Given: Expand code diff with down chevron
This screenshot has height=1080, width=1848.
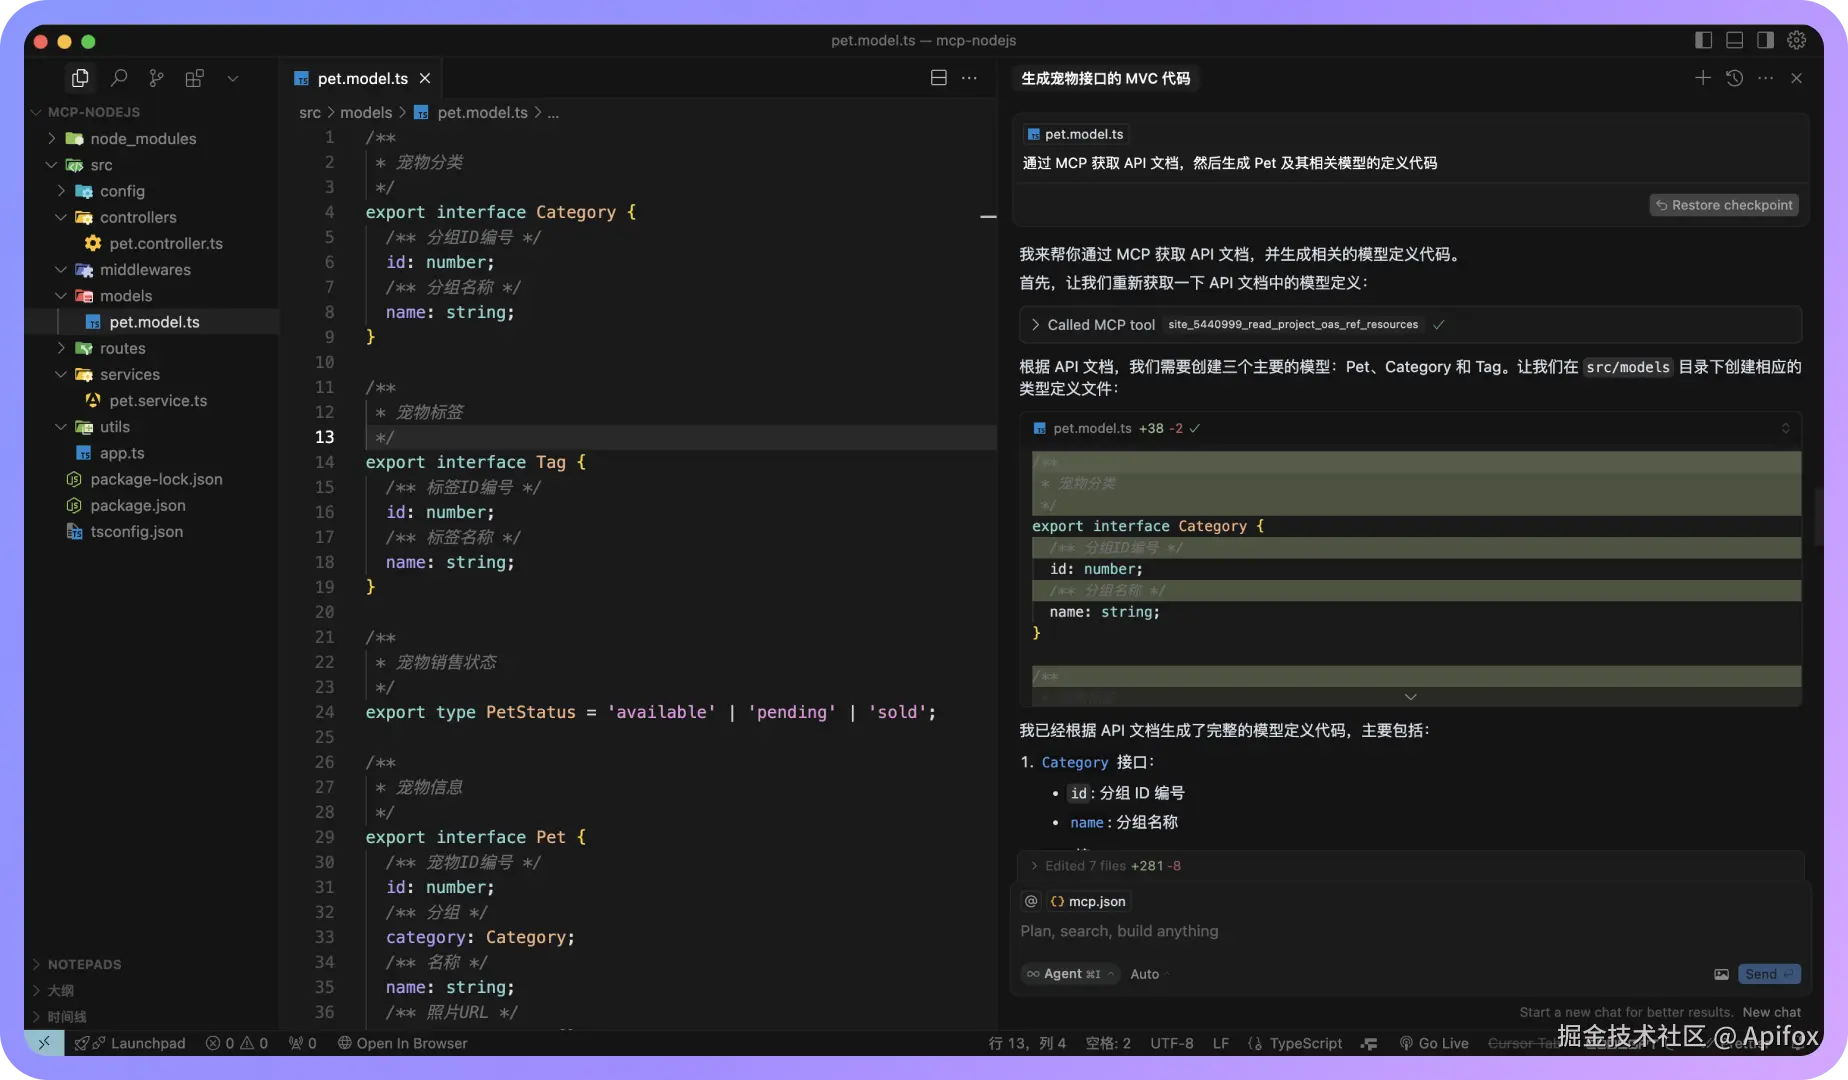Looking at the screenshot, I should (1410, 697).
